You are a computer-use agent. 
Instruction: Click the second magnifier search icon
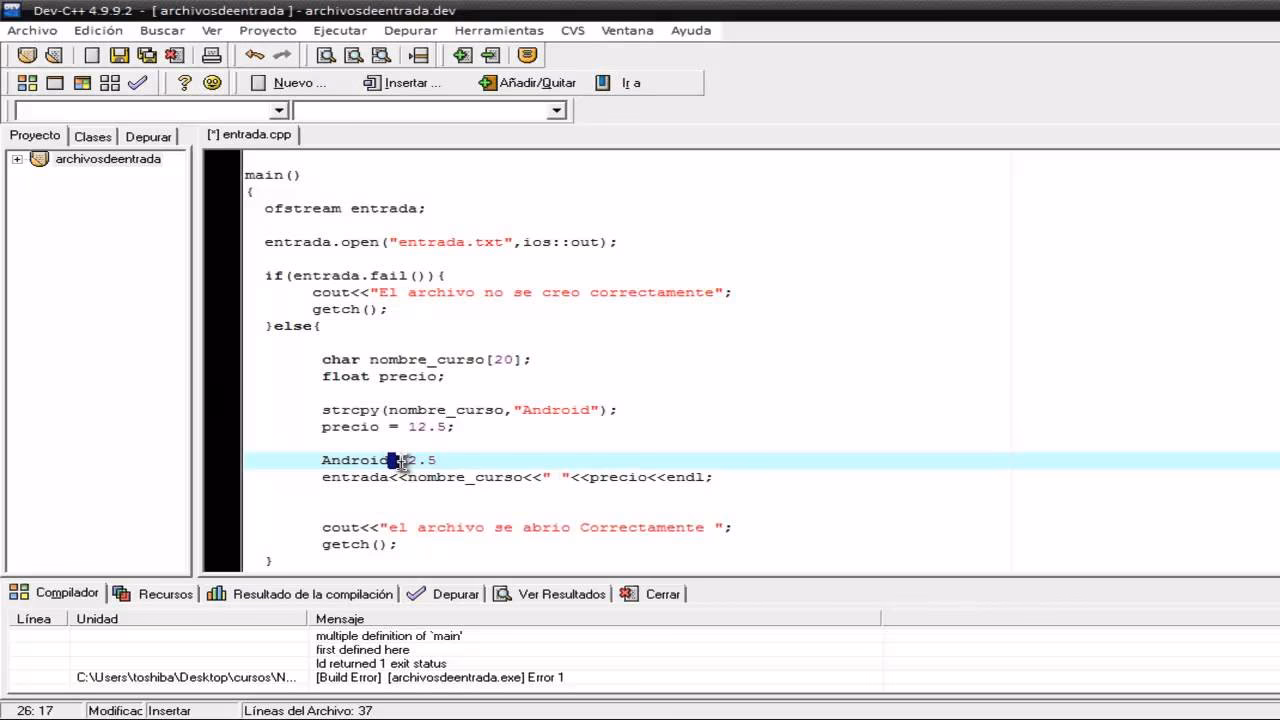click(x=353, y=56)
